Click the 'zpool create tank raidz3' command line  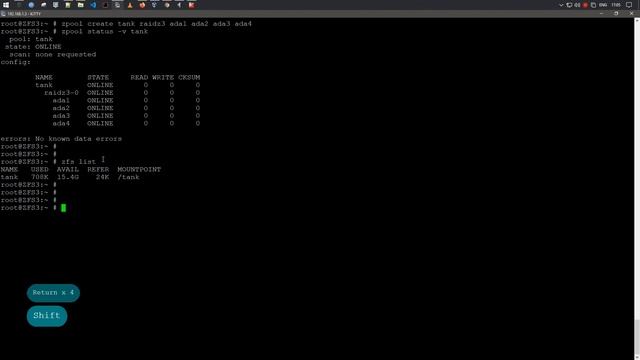(x=157, y=24)
